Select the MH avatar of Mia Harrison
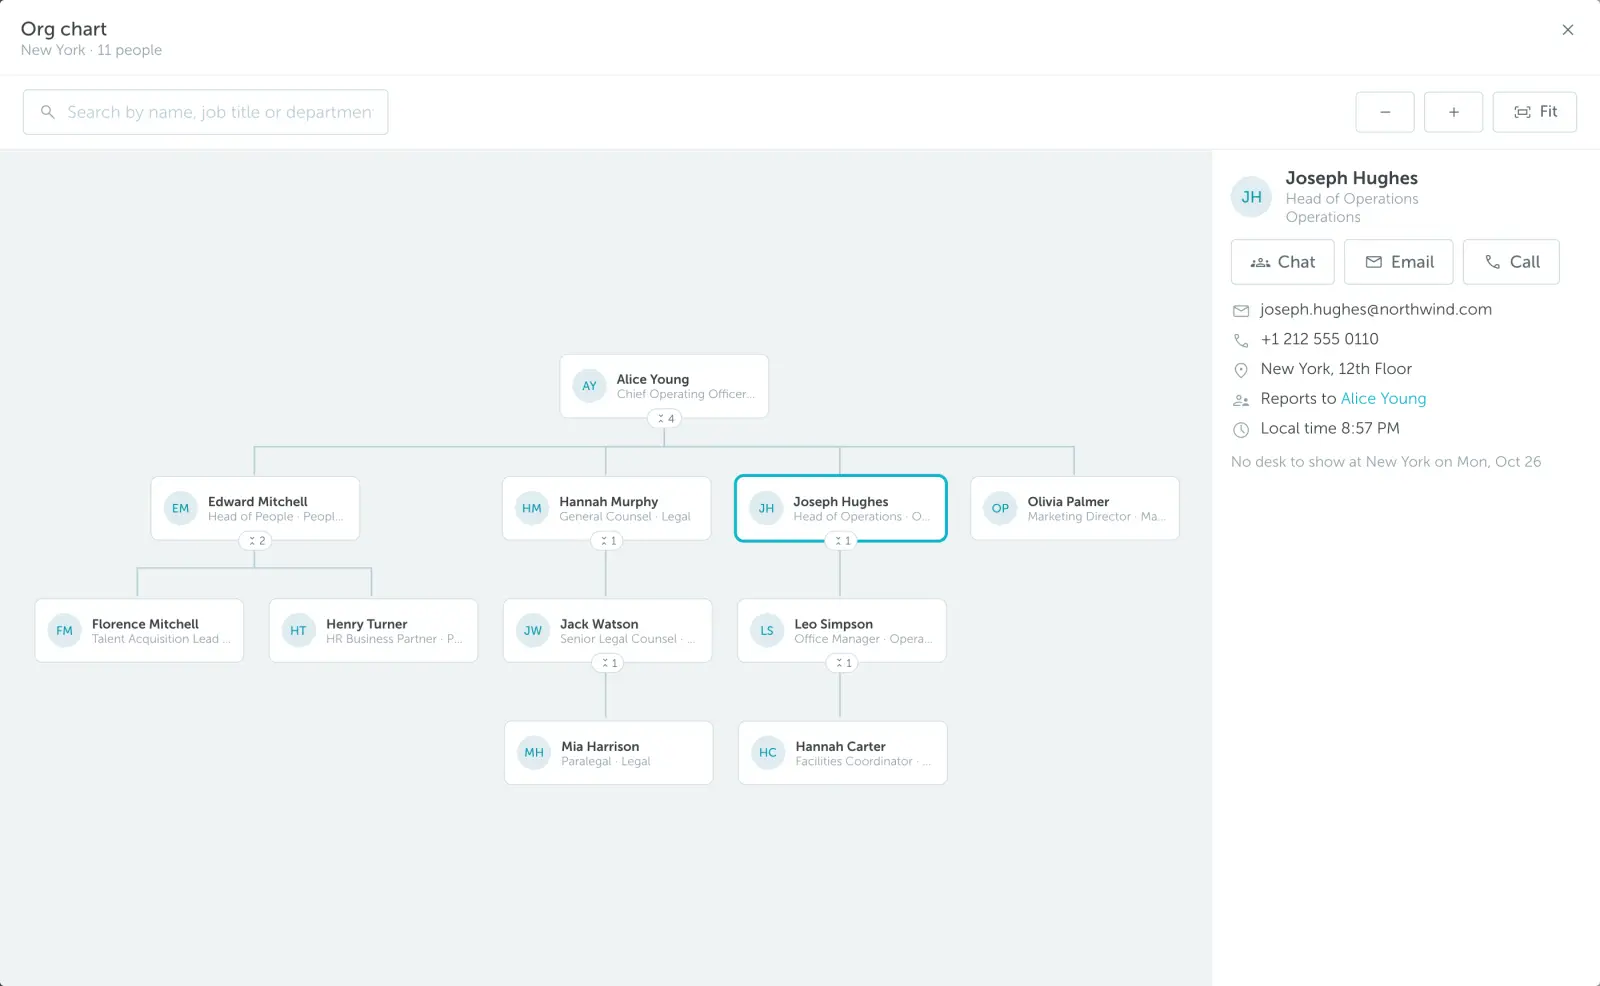The image size is (1600, 986). coord(534,753)
